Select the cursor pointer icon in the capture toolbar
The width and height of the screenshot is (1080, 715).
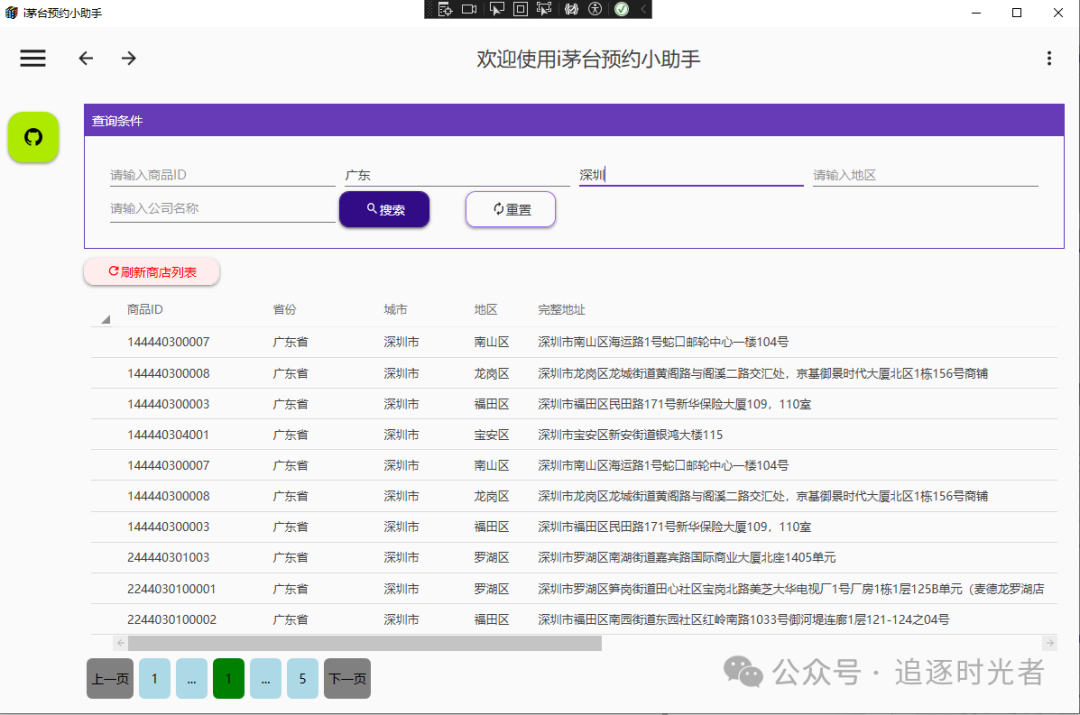pyautogui.click(x=498, y=9)
